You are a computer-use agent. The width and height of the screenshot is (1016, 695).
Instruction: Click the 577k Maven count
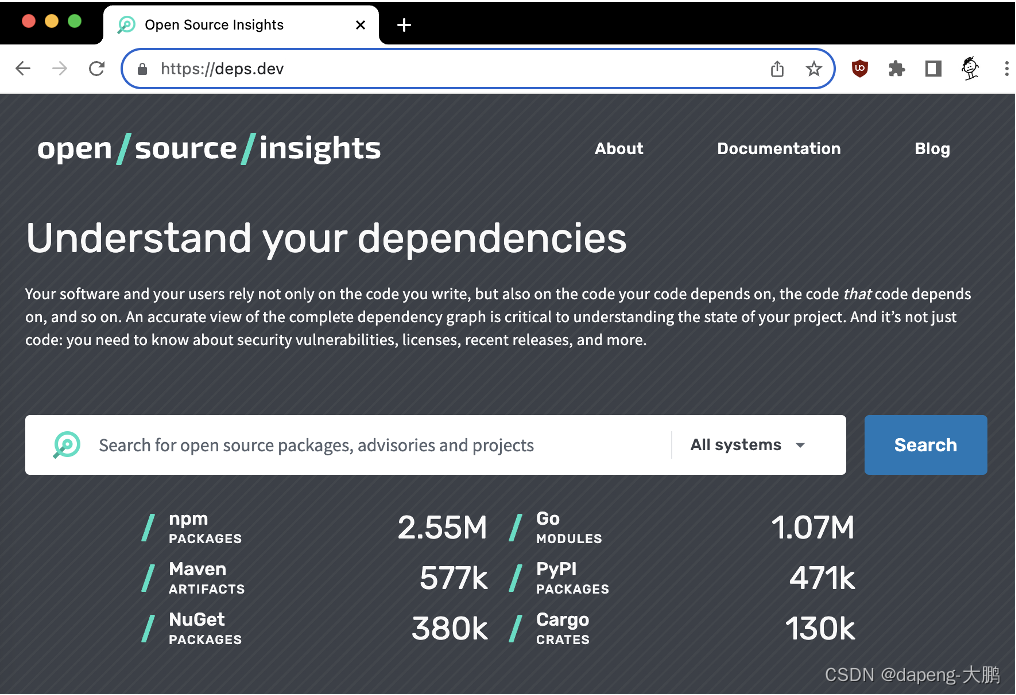coord(454,578)
